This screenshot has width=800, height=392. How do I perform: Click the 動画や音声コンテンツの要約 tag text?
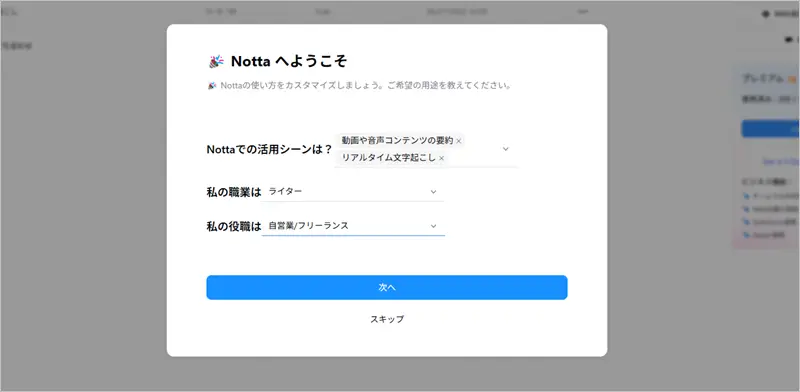(397, 140)
